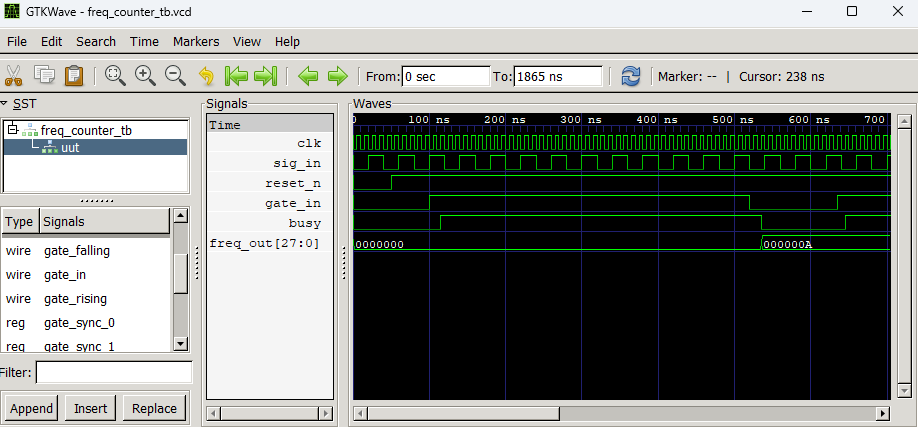Click the yellow Undo zoom arrow
Viewport: 918px width, 427px height.
coord(206,76)
